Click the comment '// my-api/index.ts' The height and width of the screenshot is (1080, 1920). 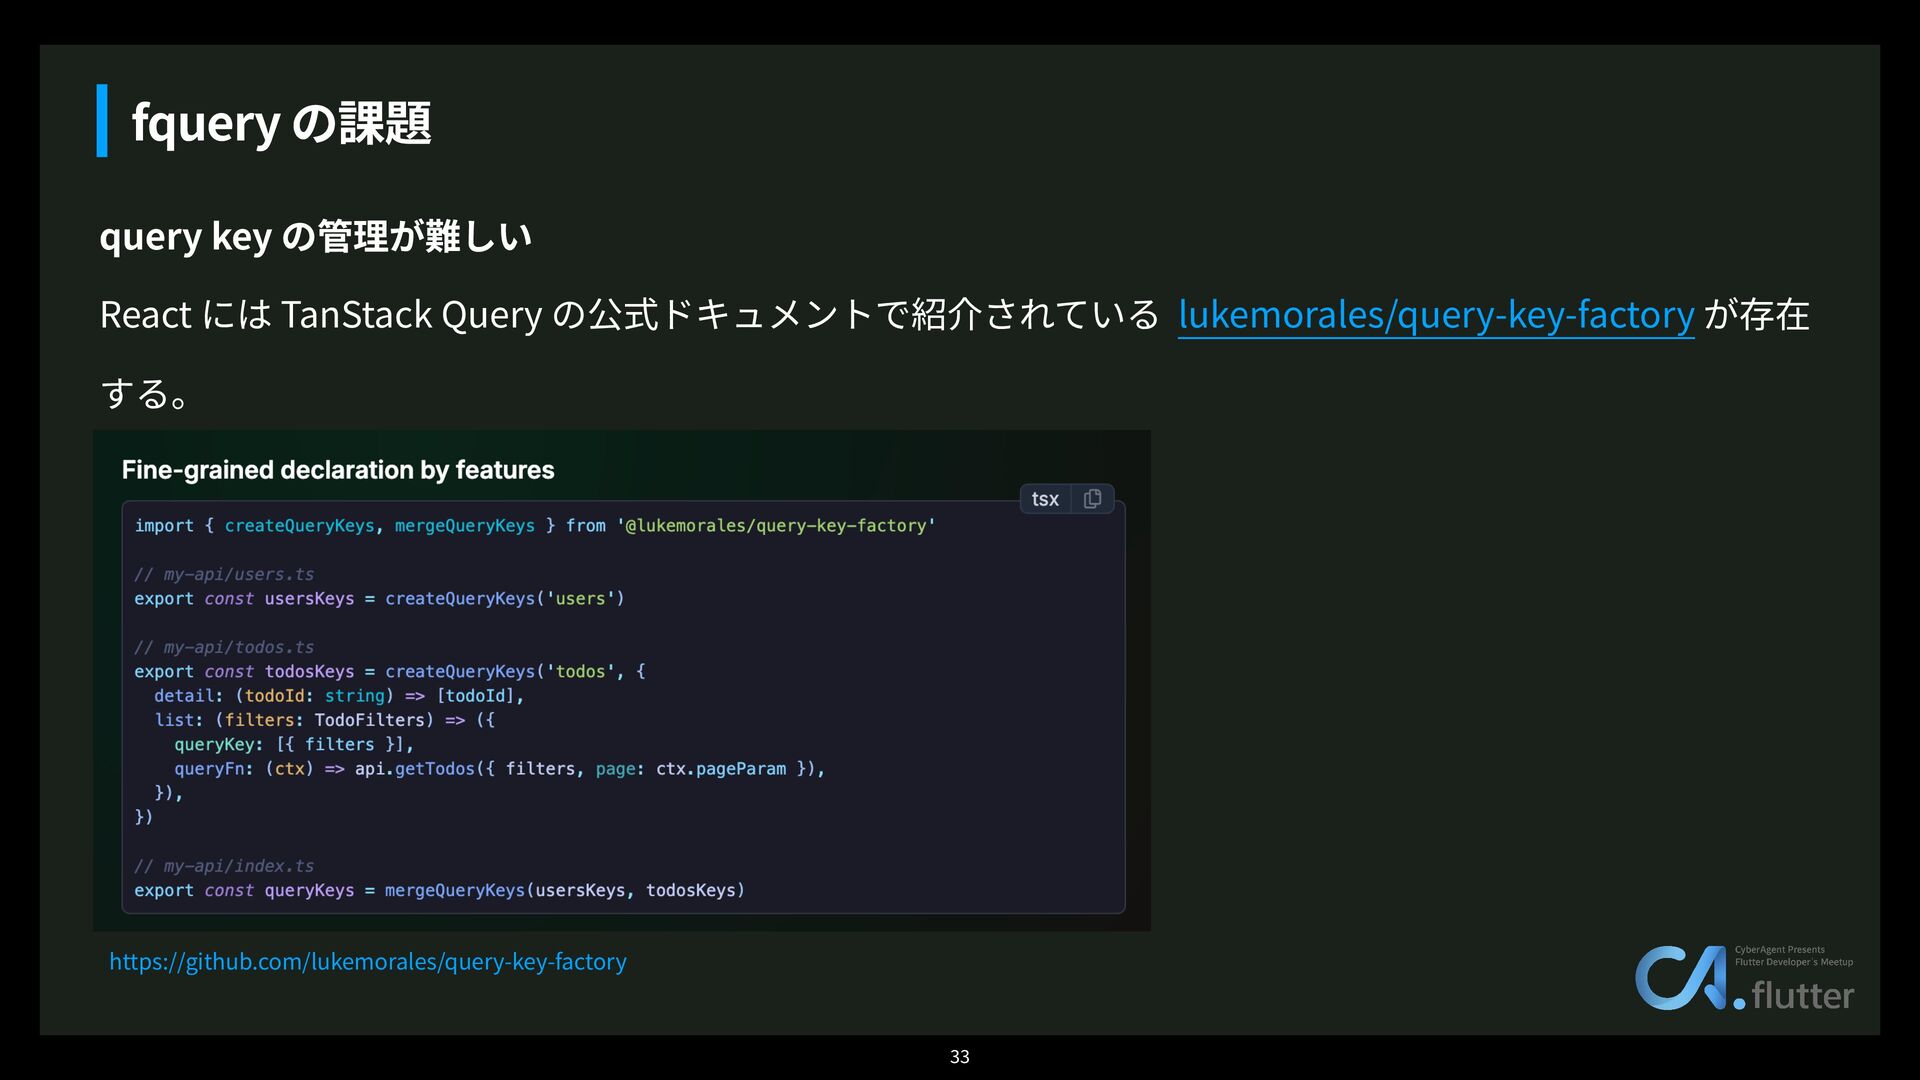pyautogui.click(x=224, y=866)
